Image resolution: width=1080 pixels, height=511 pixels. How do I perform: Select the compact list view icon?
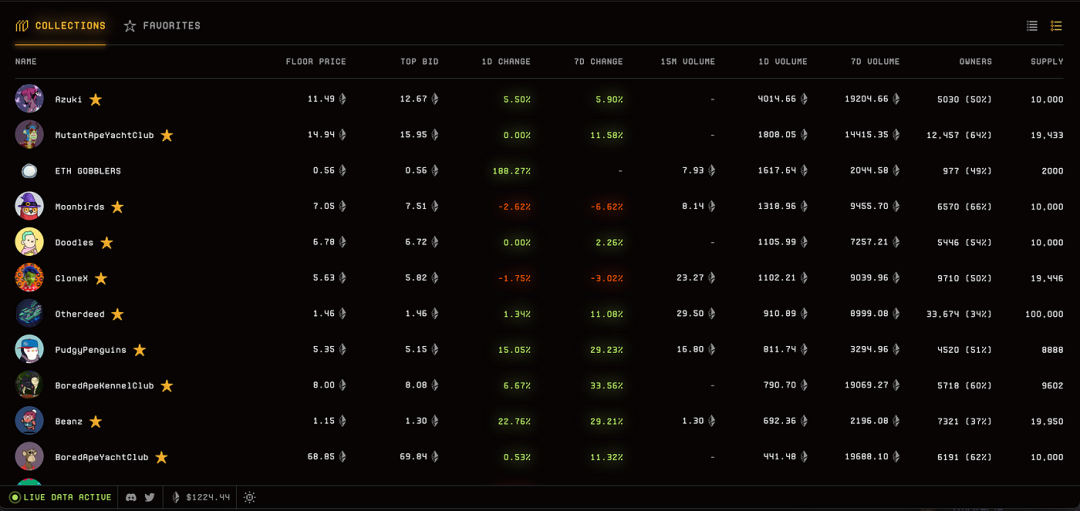point(1032,26)
